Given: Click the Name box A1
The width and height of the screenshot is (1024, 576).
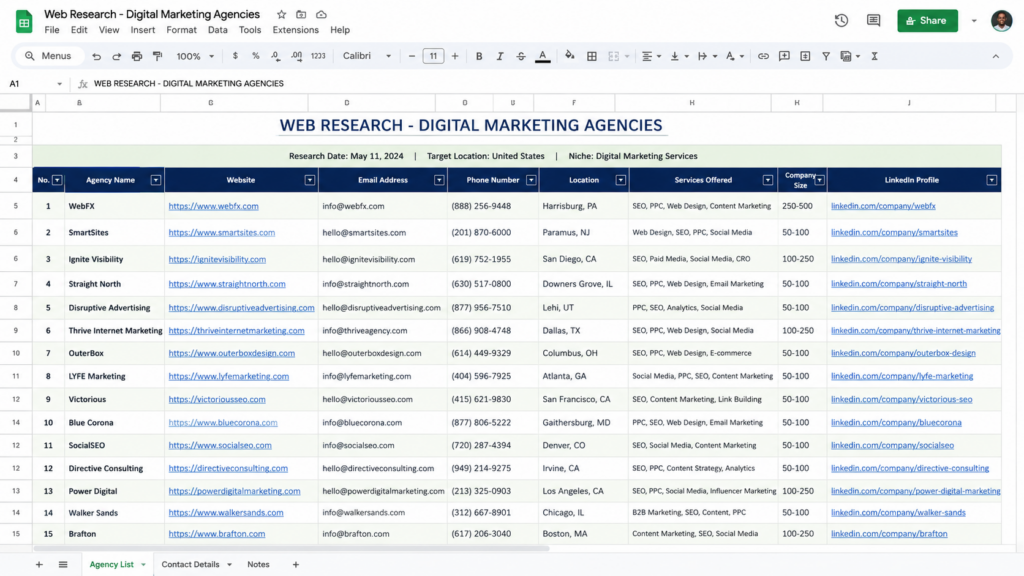Looking at the screenshot, I should 35,84.
